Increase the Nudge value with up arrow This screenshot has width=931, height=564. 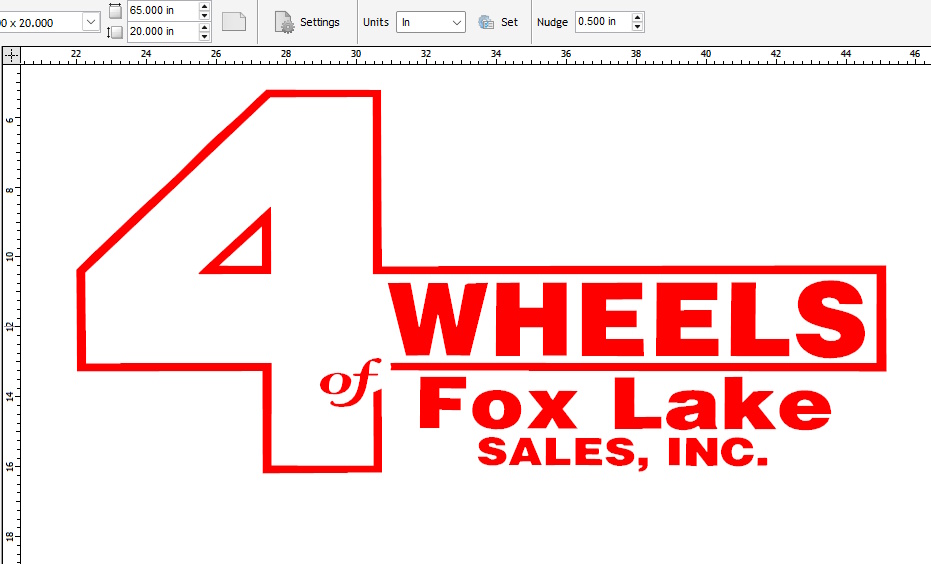(x=638, y=17)
